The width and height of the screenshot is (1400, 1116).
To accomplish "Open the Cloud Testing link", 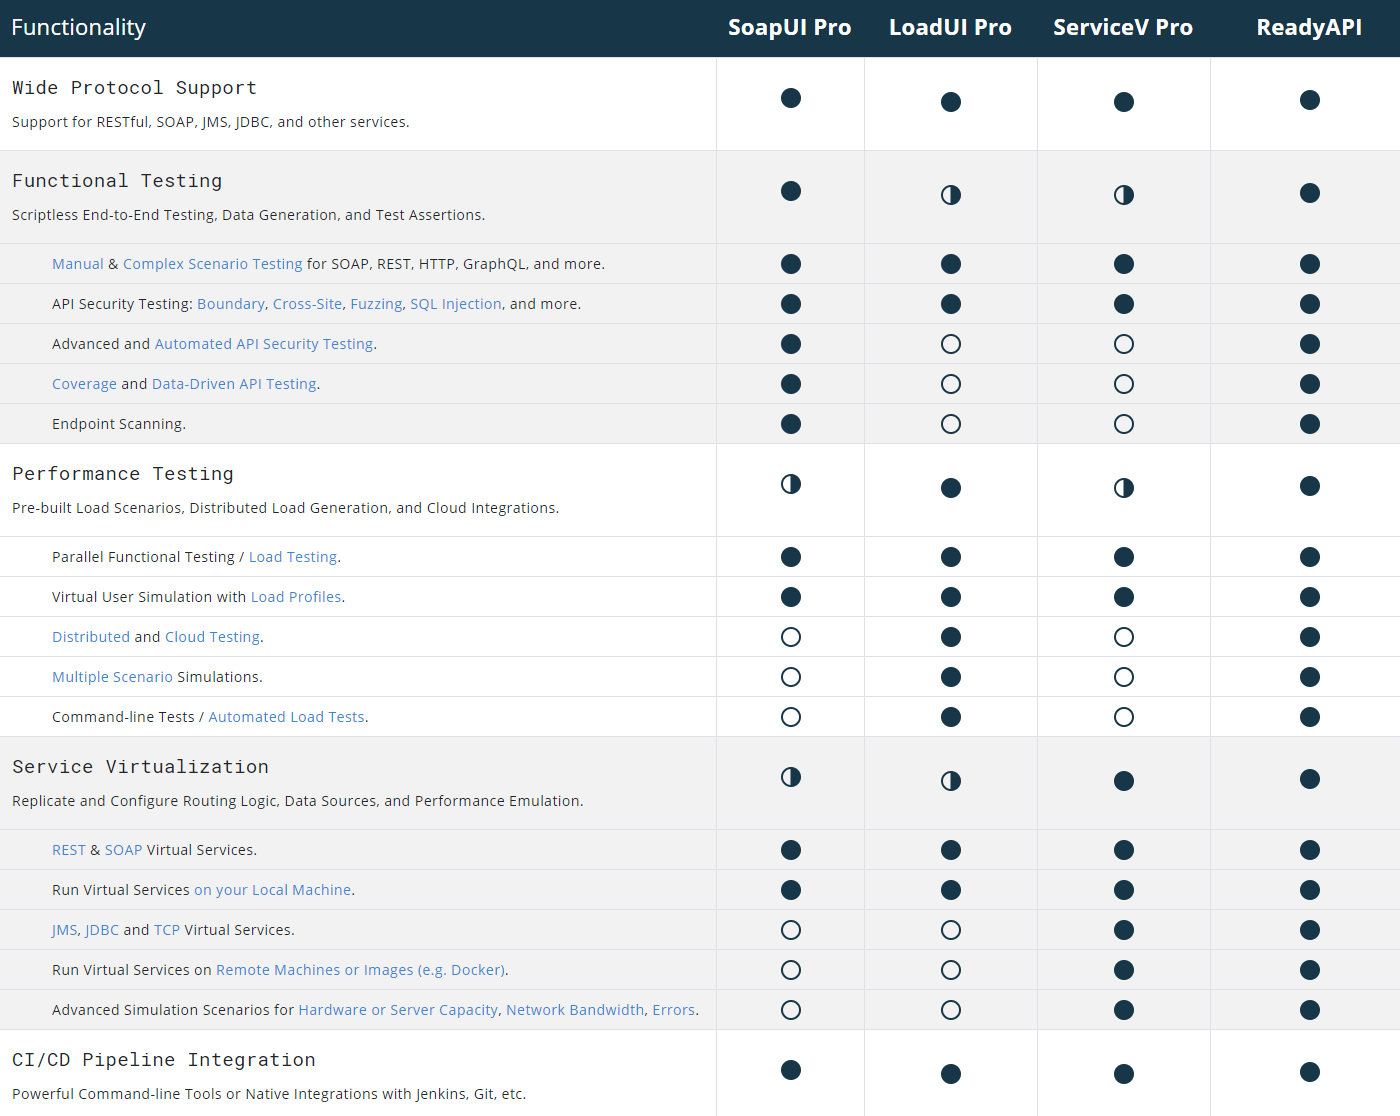I will (x=212, y=637).
